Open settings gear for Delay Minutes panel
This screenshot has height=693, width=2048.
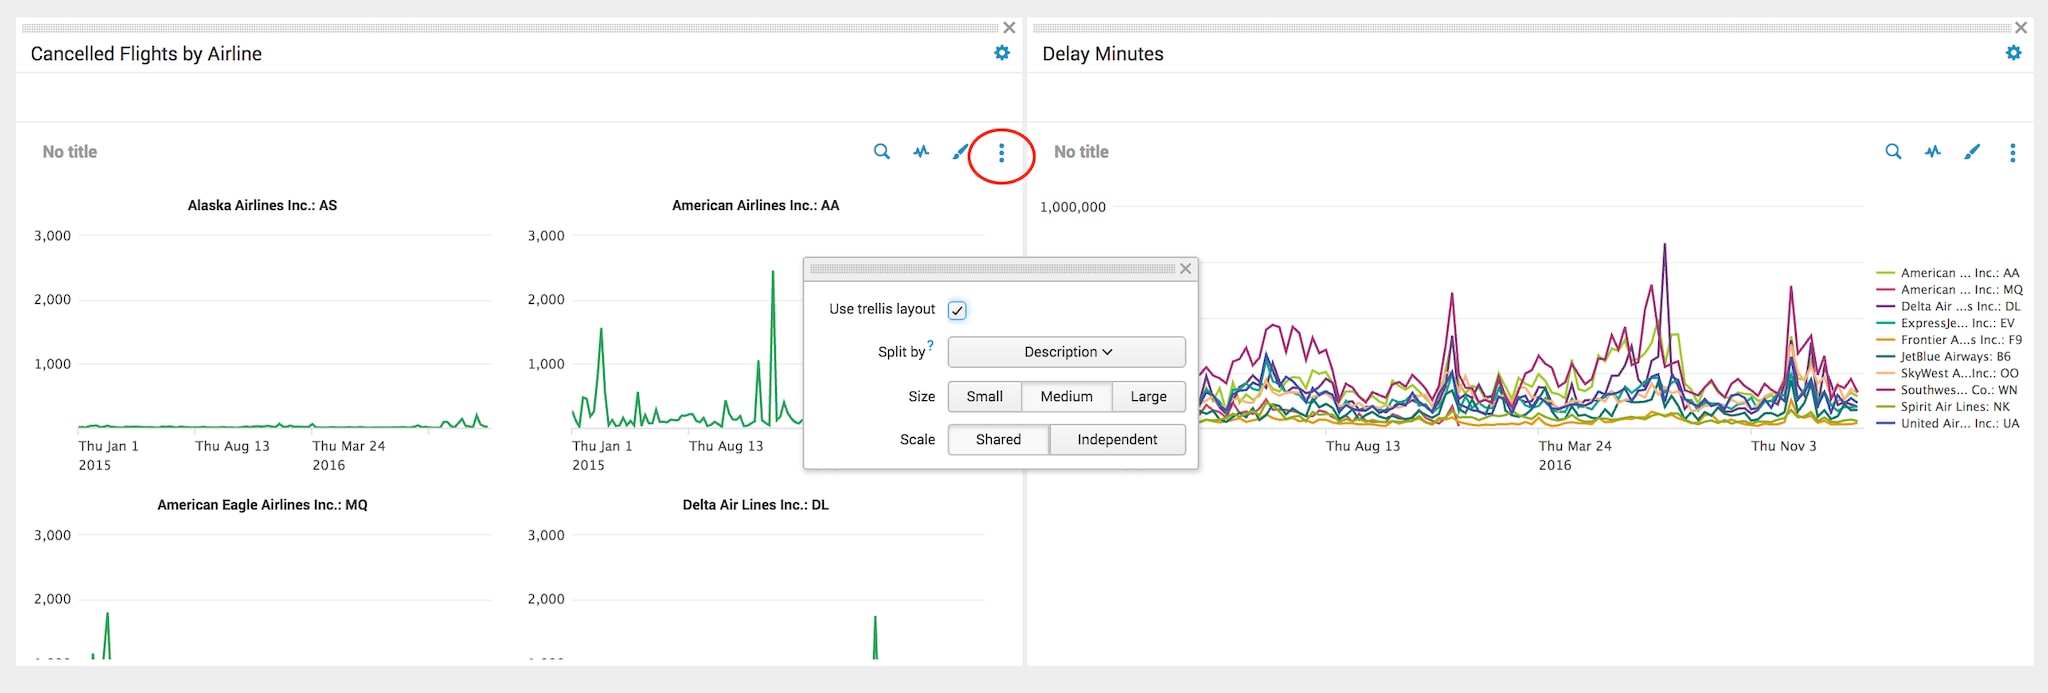pyautogui.click(x=2014, y=53)
